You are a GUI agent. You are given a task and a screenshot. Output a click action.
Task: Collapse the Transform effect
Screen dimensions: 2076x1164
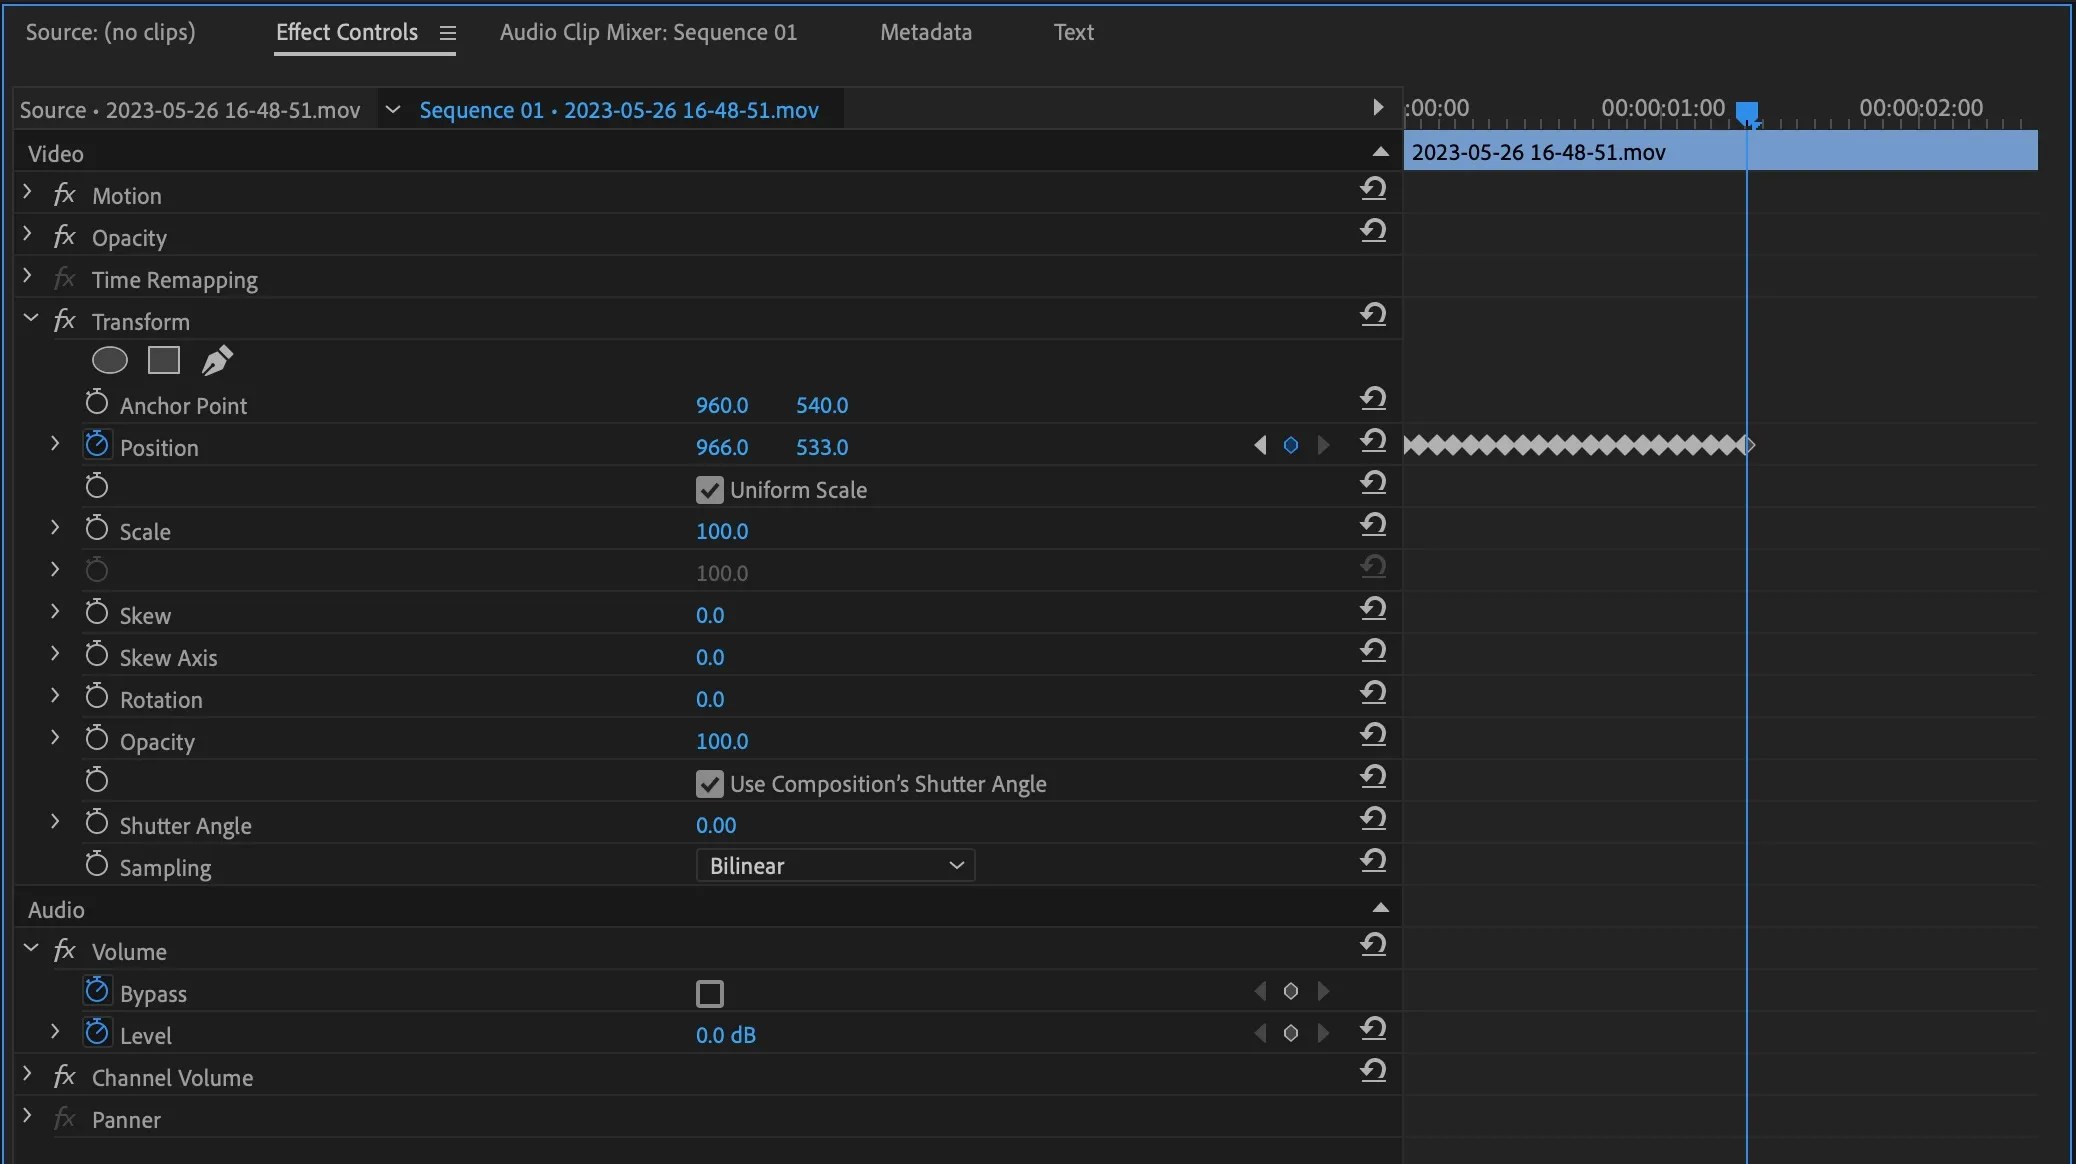pyautogui.click(x=30, y=318)
